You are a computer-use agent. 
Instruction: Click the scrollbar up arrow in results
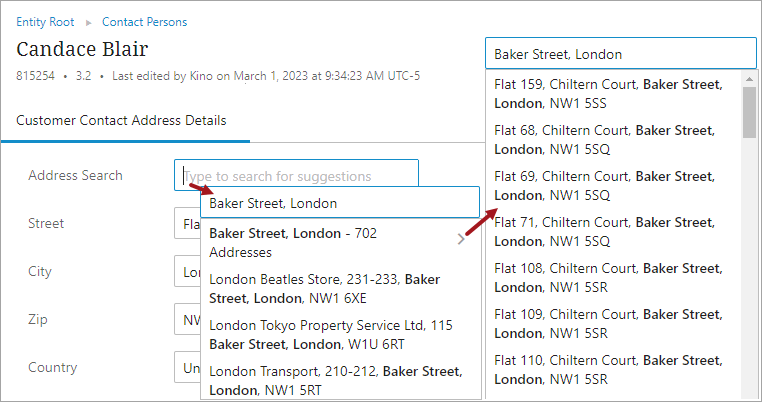tap(749, 78)
